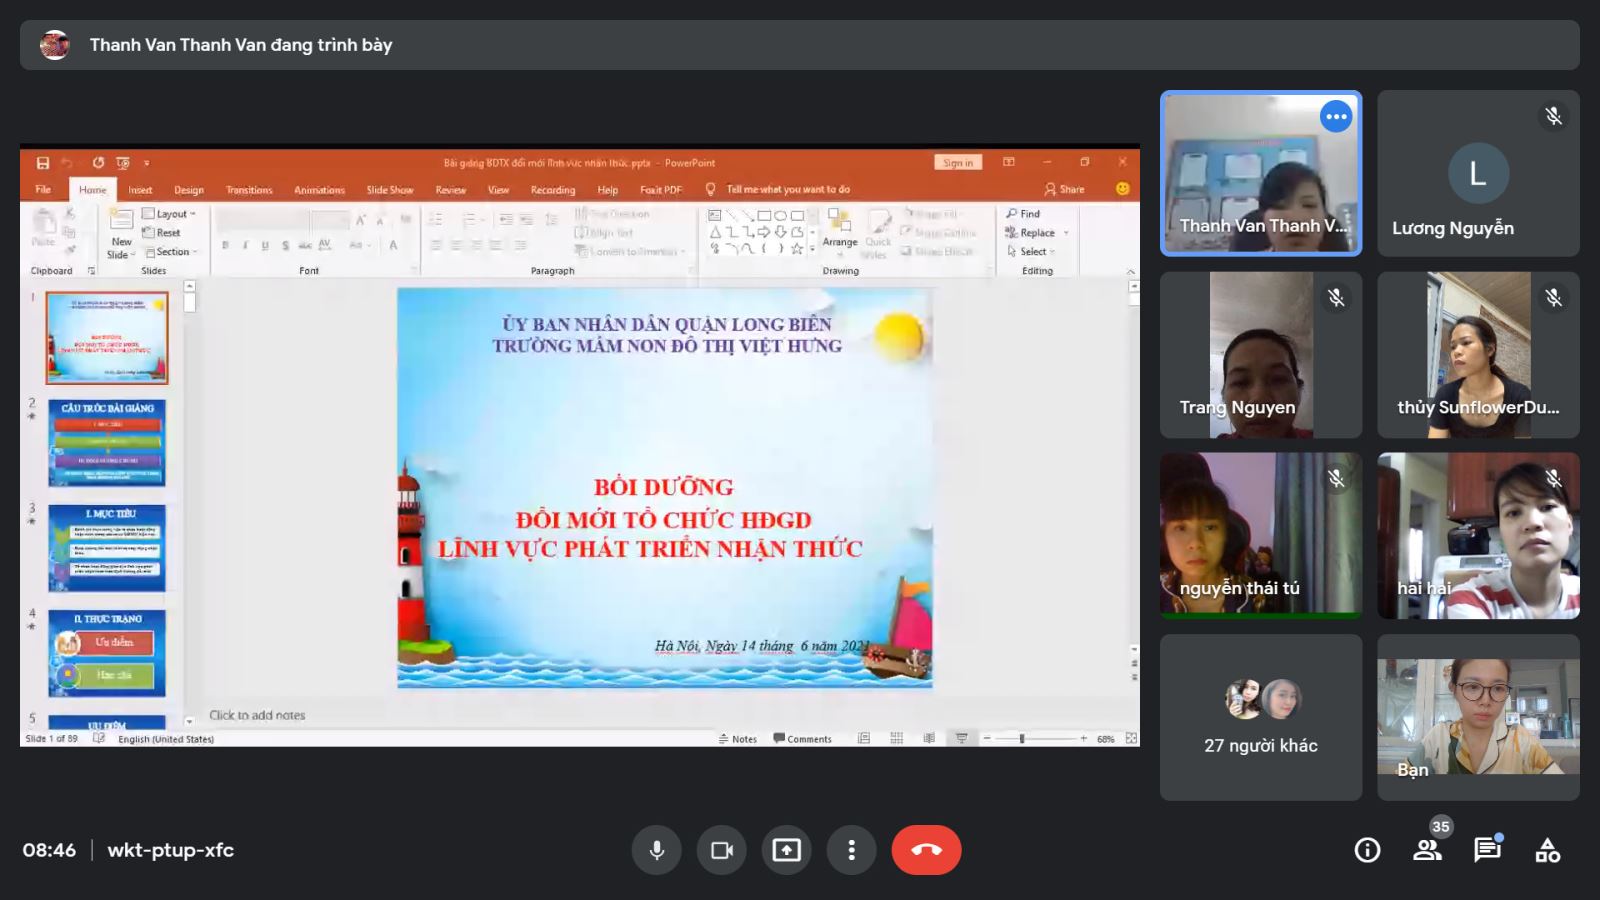1600x900 pixels.
Task: Click the blue options dots on Thanh Van tile
Action: point(1336,117)
